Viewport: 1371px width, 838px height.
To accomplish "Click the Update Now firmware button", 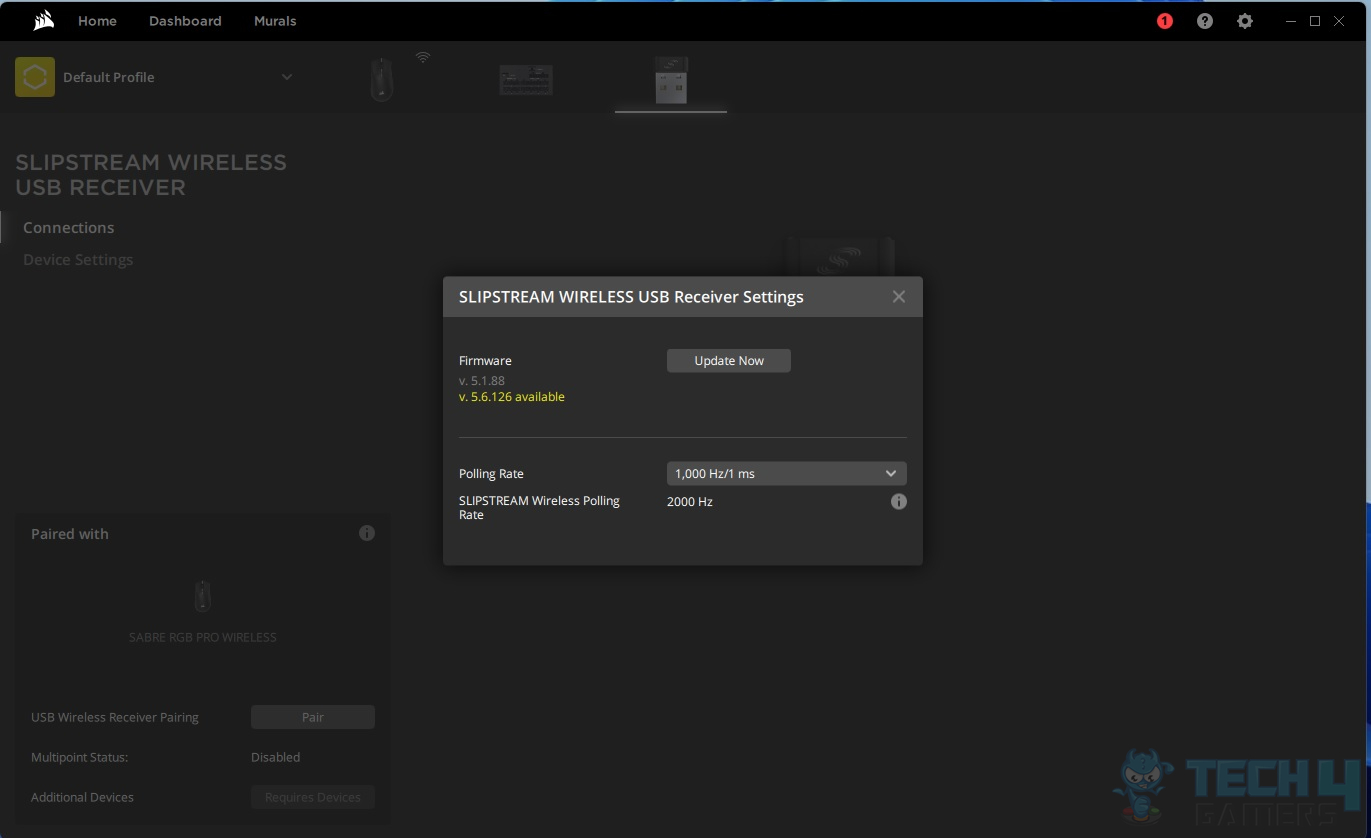I will point(729,361).
